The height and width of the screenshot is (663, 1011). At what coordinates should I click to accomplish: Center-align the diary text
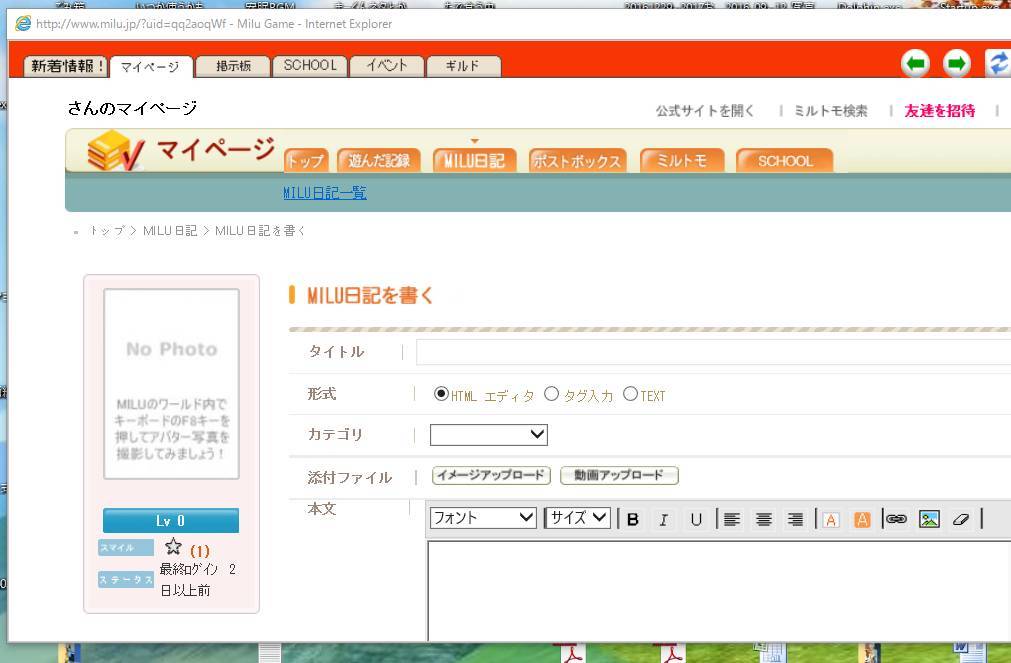(x=764, y=519)
